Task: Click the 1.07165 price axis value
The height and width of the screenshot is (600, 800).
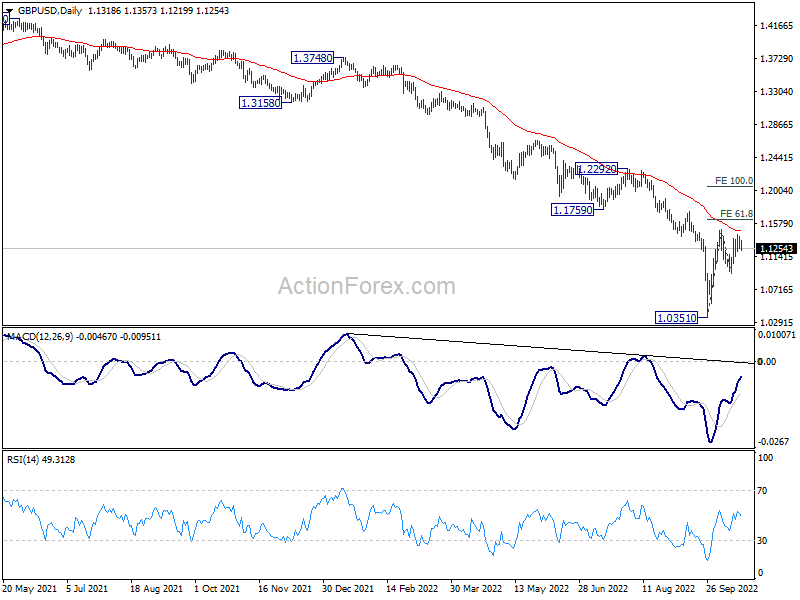Action: pyautogui.click(x=777, y=290)
